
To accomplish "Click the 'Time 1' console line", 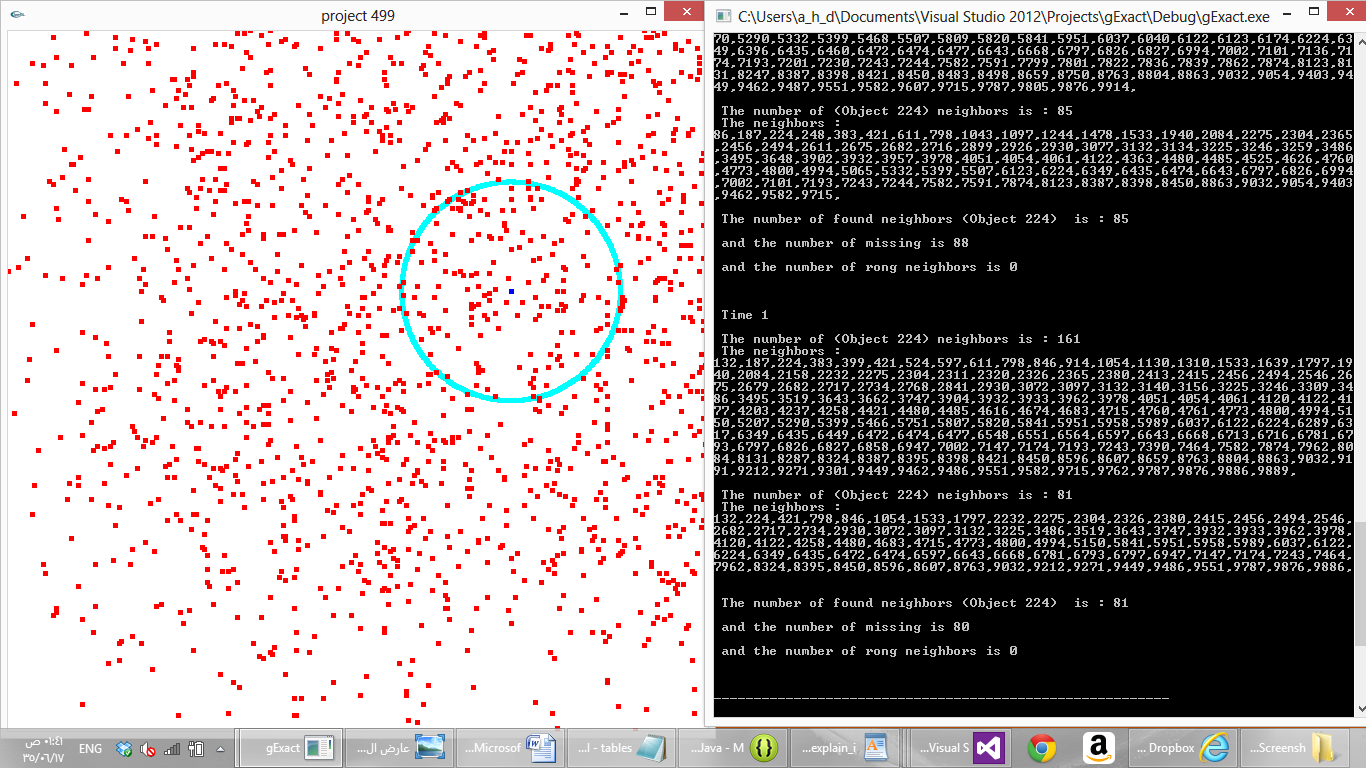I will [x=745, y=315].
